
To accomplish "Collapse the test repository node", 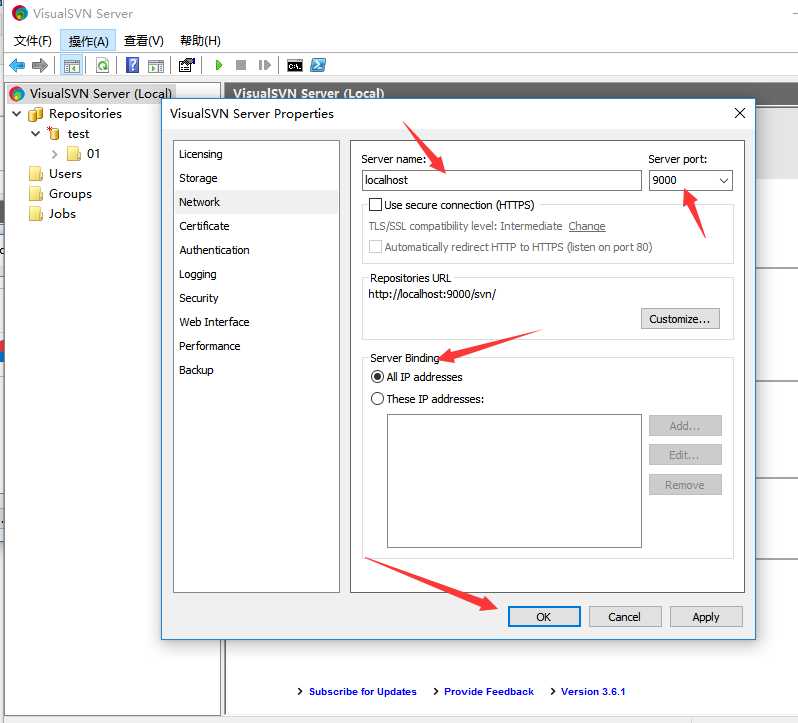I will click(36, 134).
